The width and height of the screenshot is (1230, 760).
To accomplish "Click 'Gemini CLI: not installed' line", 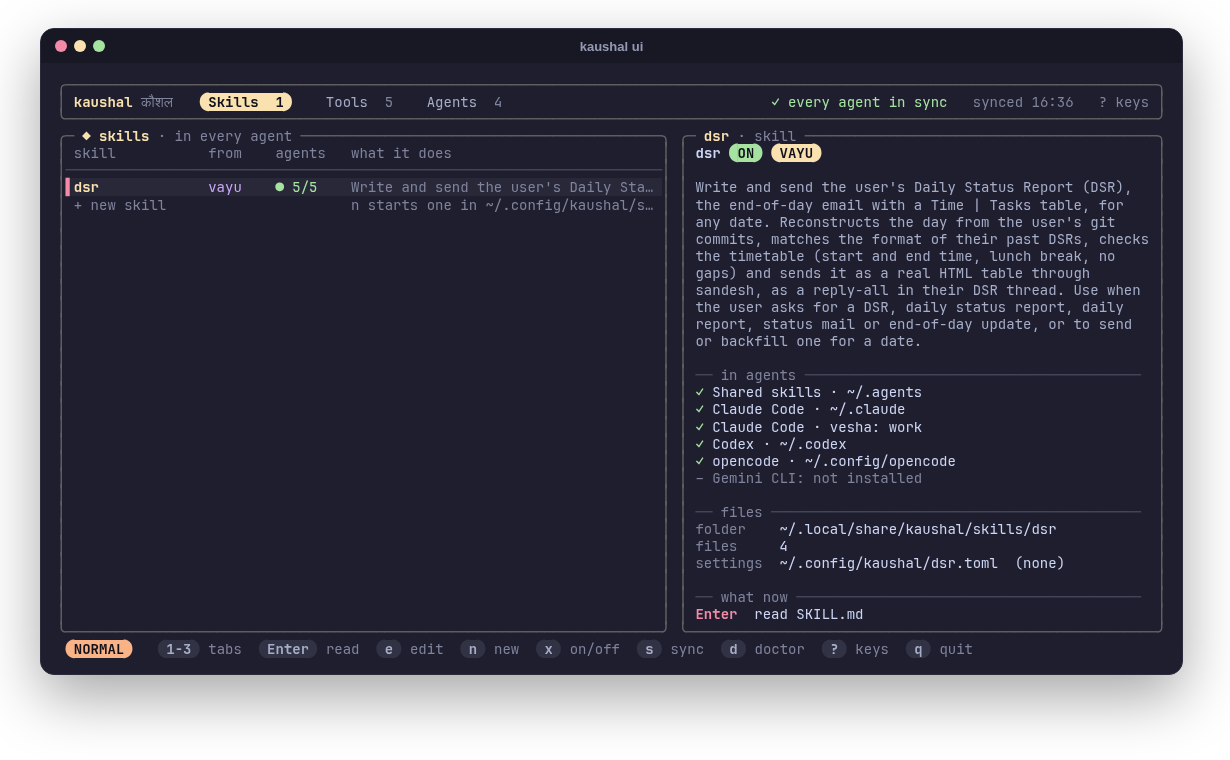I will click(x=809, y=478).
